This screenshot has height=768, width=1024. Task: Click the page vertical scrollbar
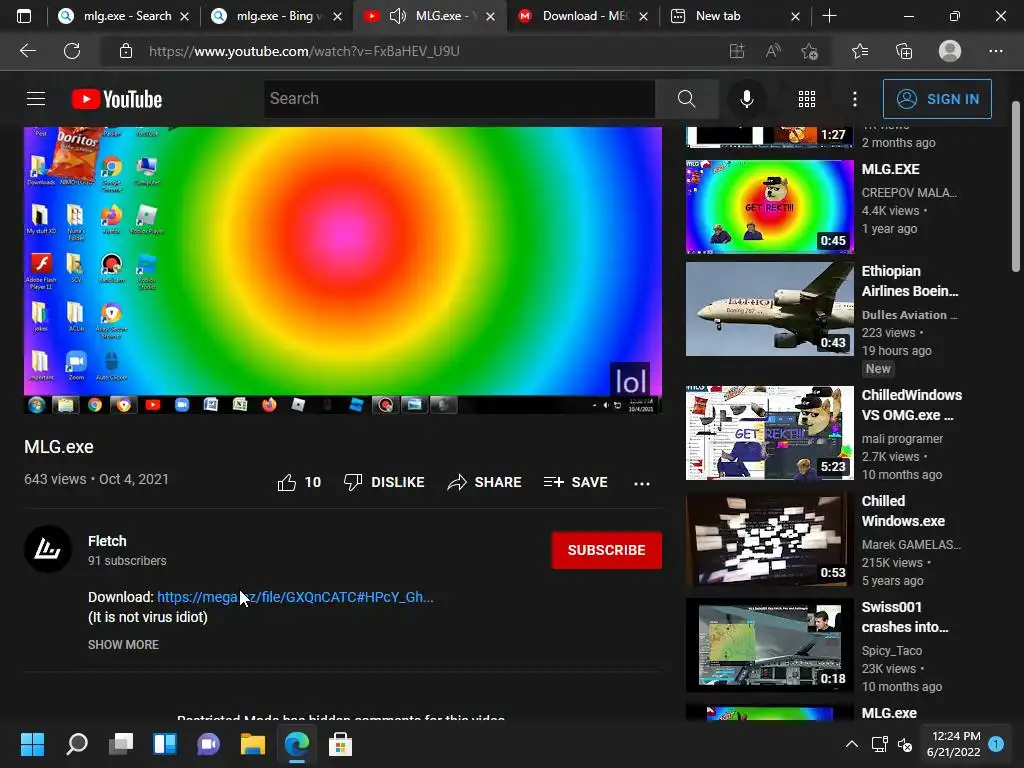1016,186
